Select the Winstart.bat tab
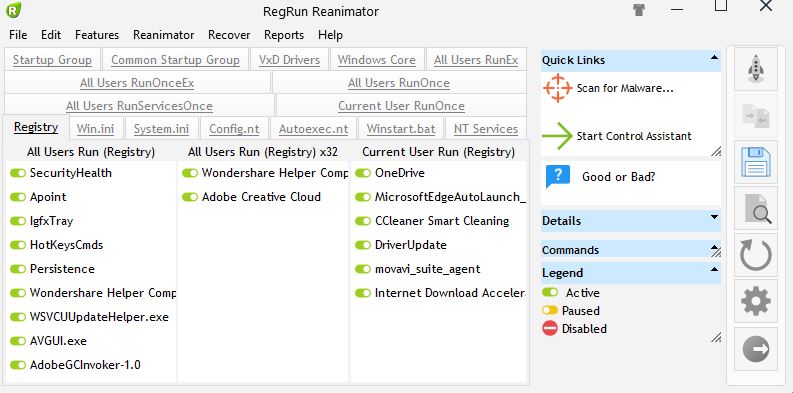This screenshot has height=393, width=793. pyautogui.click(x=401, y=128)
